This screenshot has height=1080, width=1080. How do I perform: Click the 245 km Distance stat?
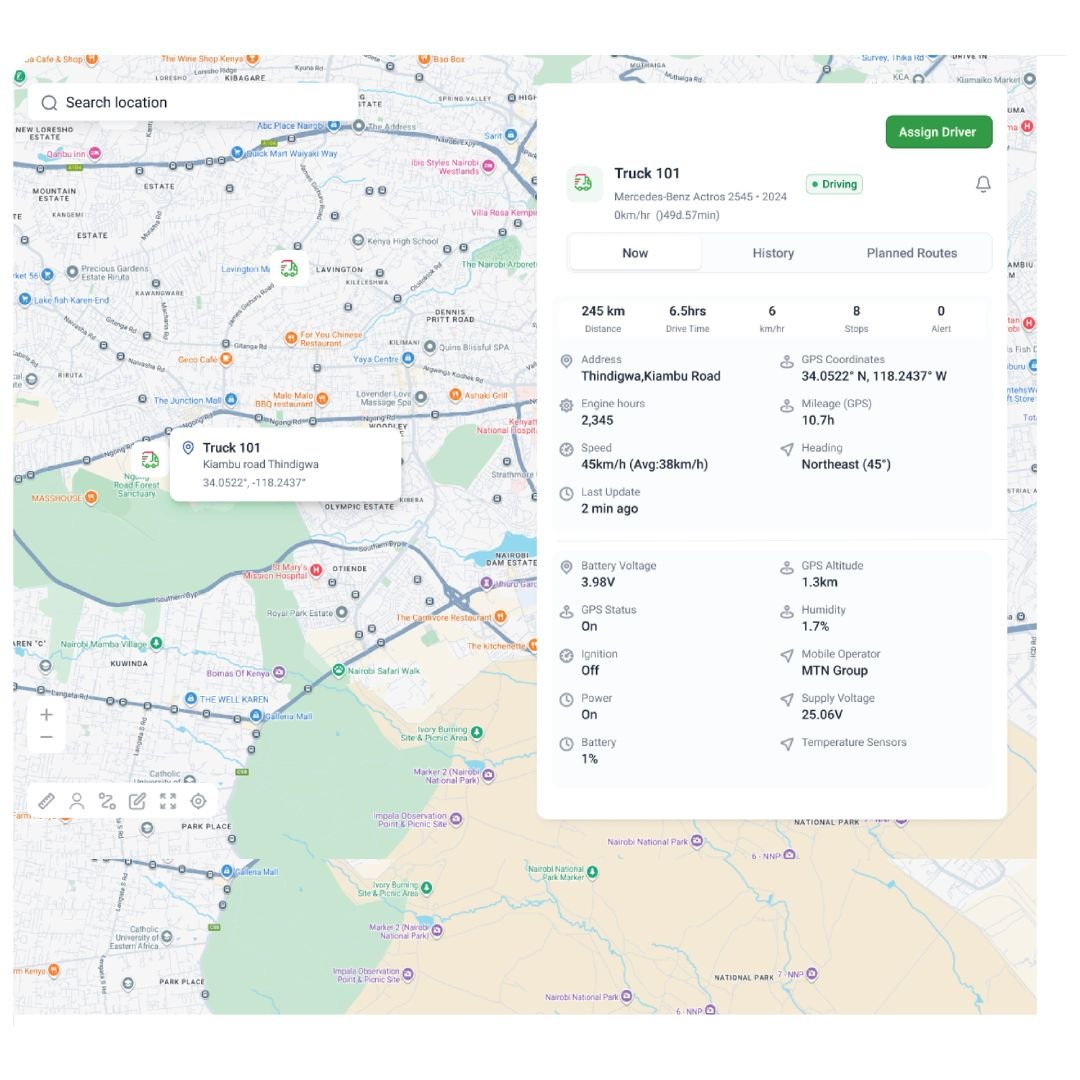[603, 319]
